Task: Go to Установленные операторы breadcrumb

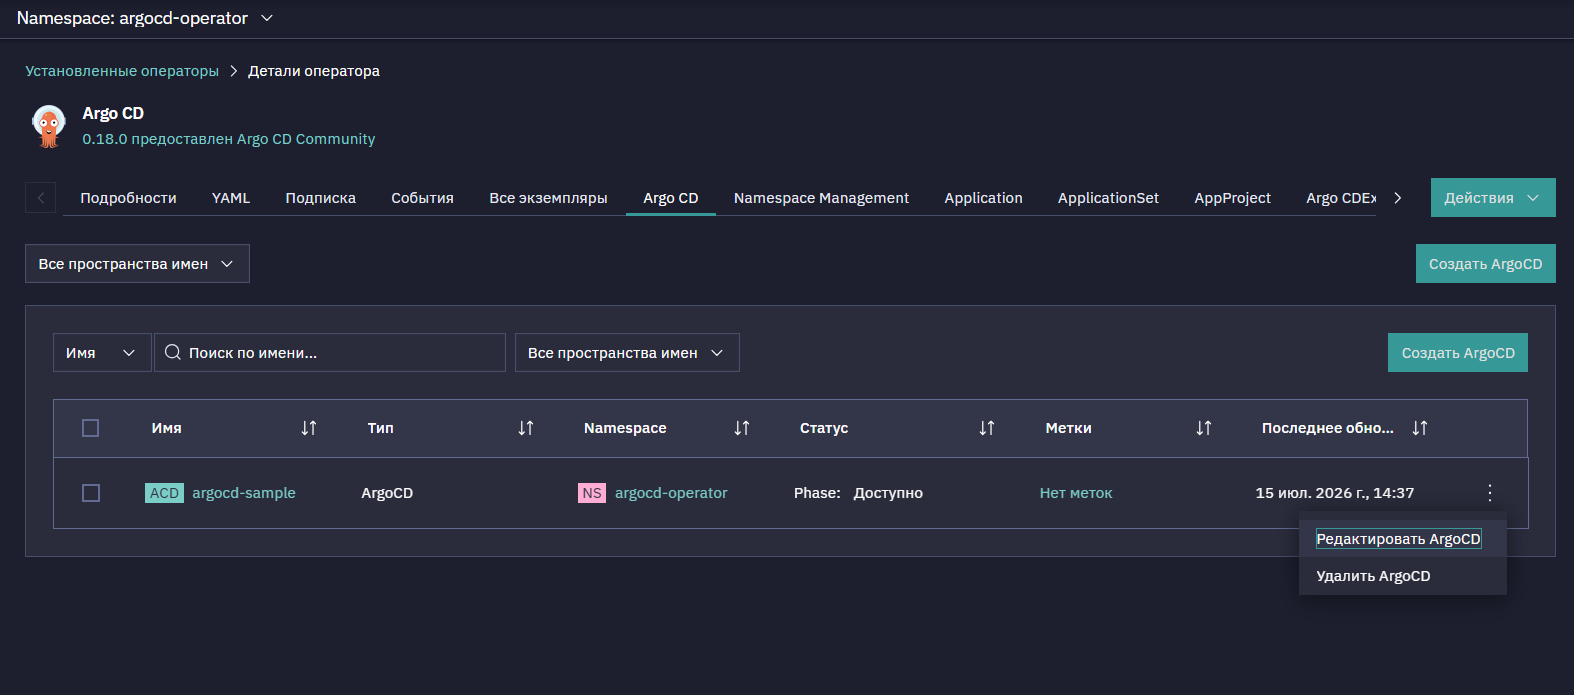Action: pos(122,71)
